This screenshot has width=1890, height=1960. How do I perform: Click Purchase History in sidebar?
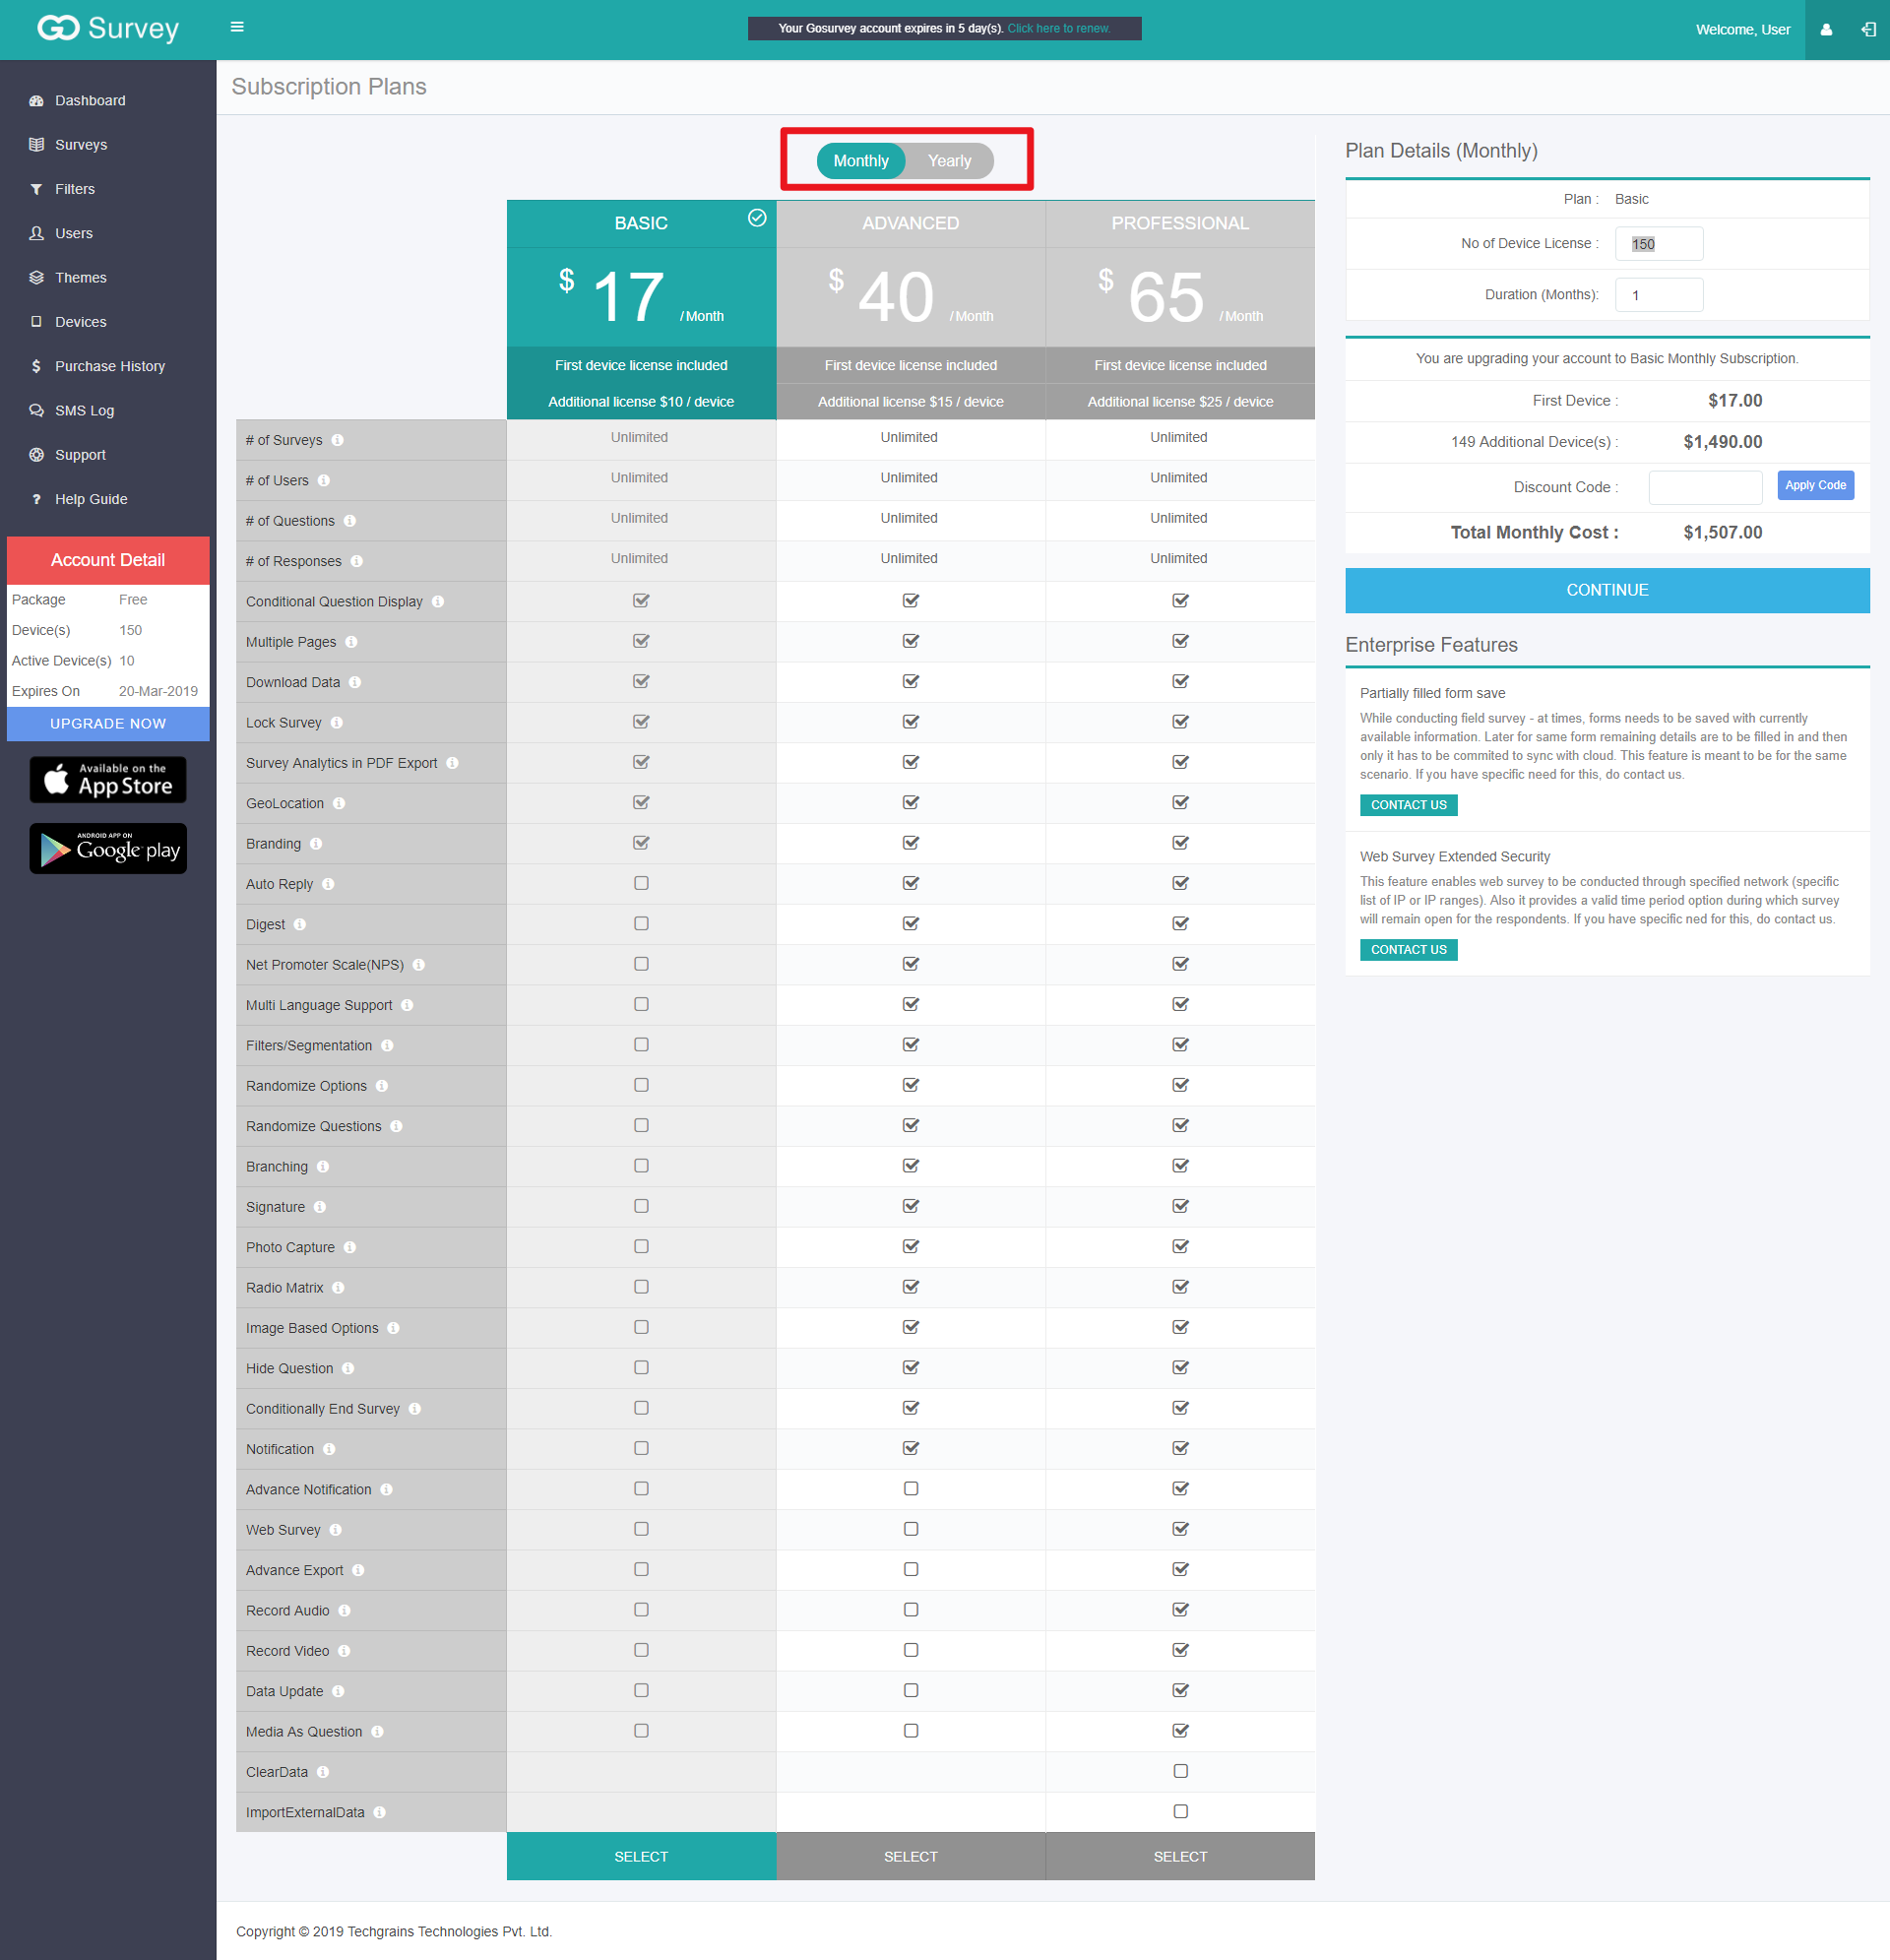(x=108, y=366)
